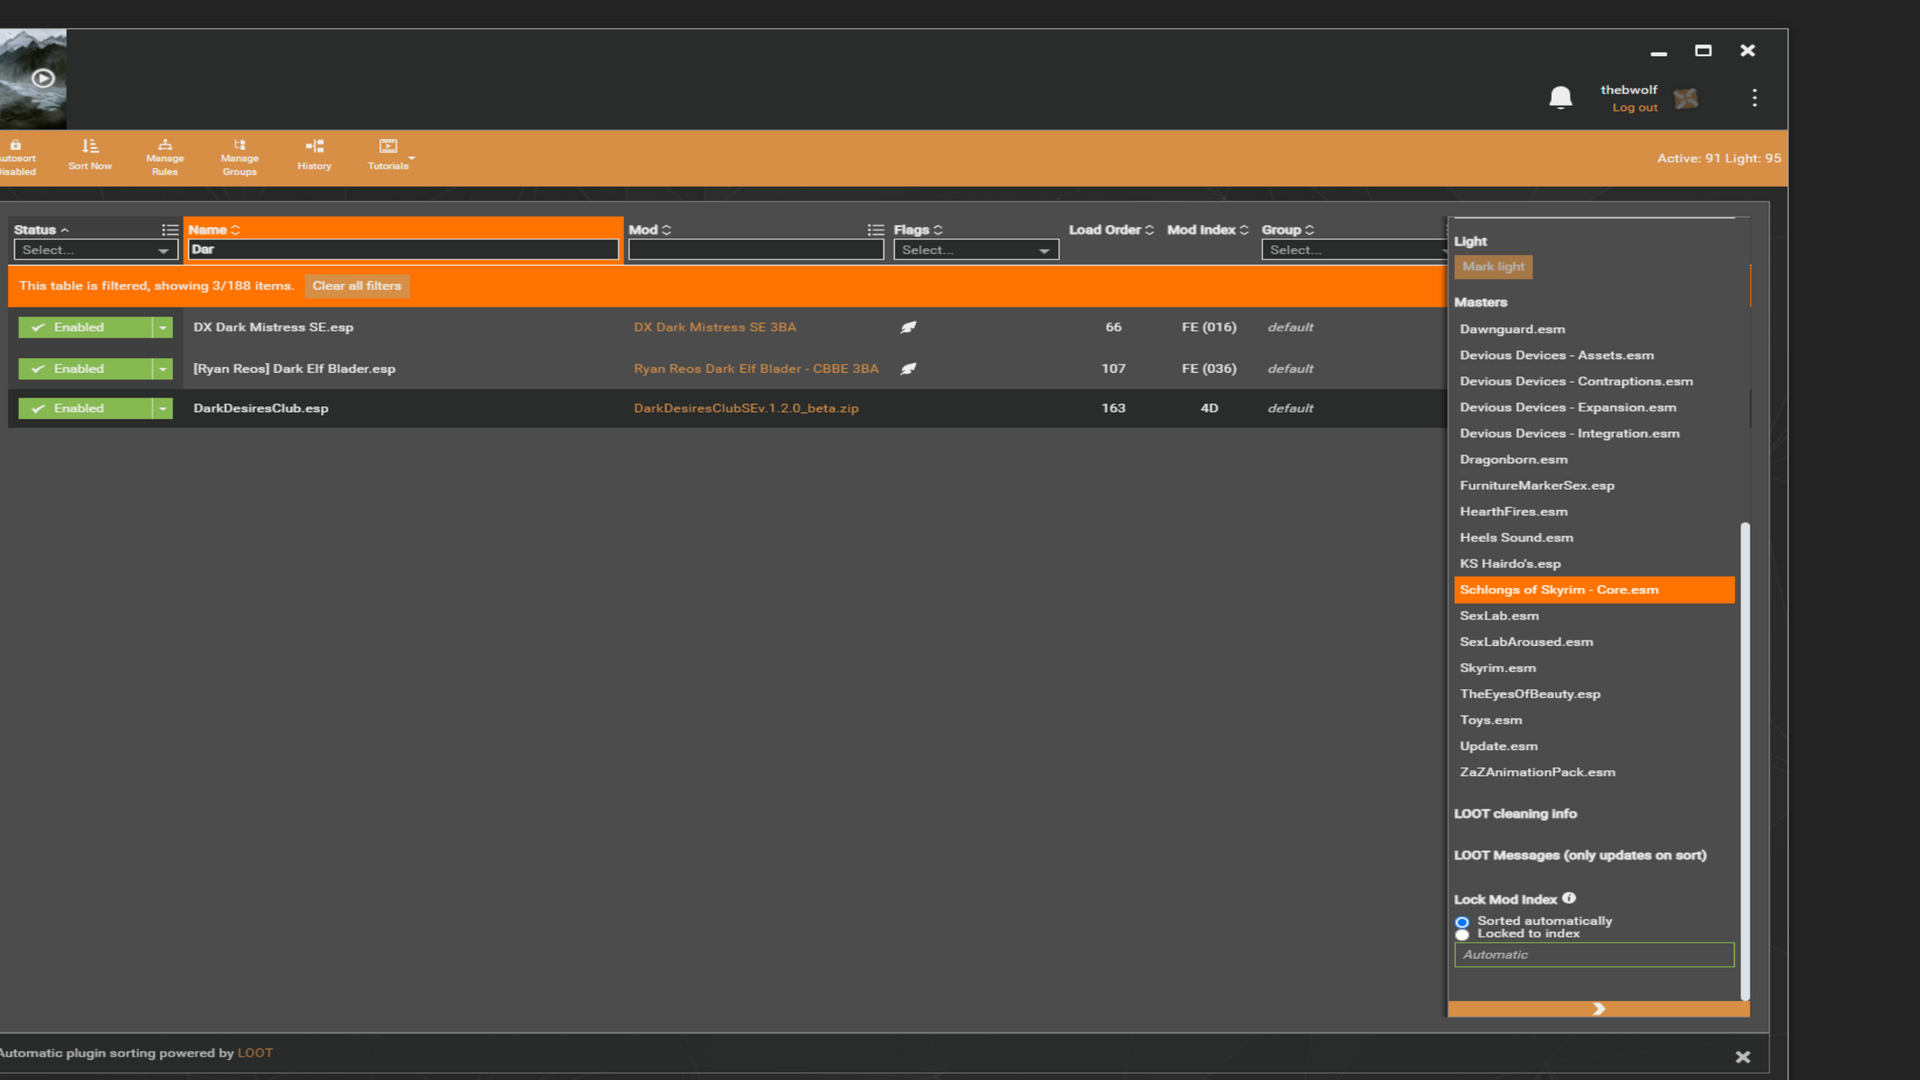Screen dimensions: 1920x1080
Task: Click the Mark light button
Action: (1493, 267)
